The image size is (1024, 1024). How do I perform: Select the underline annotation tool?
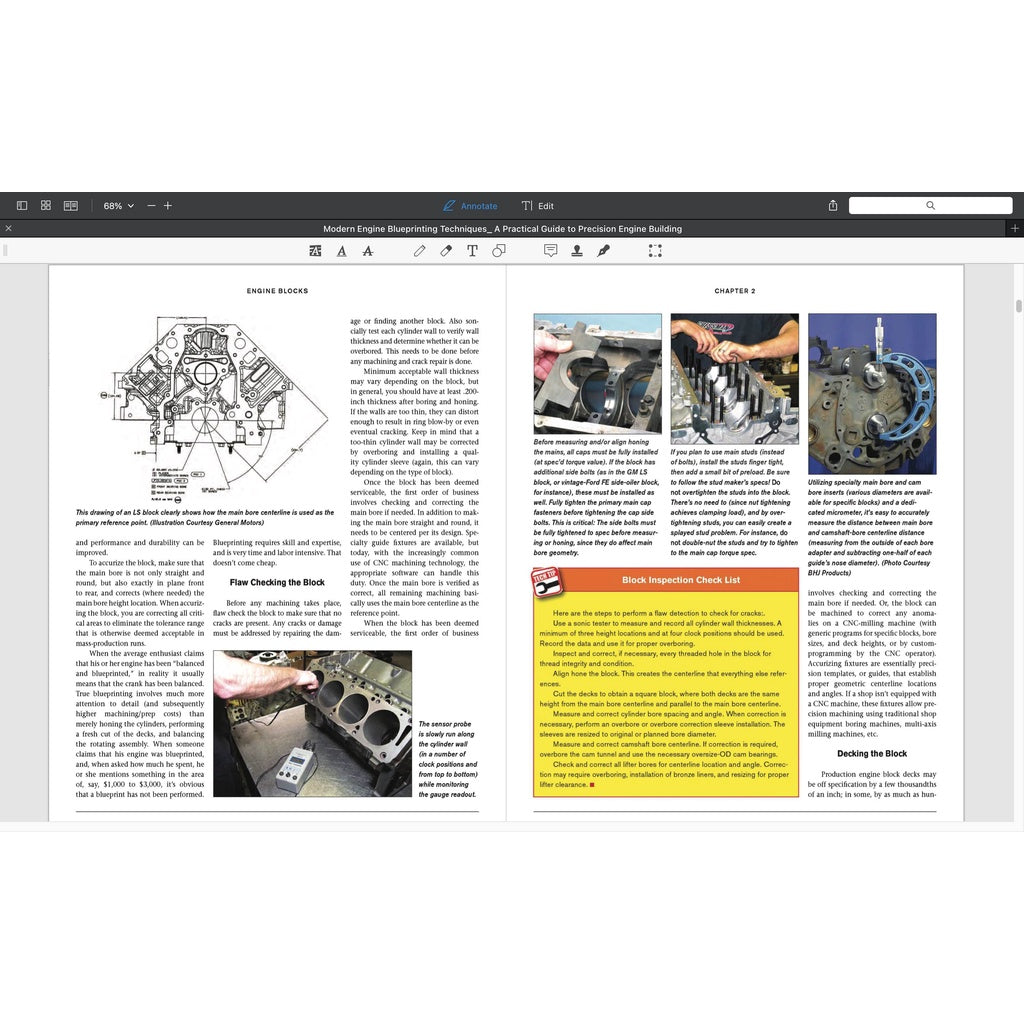(x=341, y=250)
